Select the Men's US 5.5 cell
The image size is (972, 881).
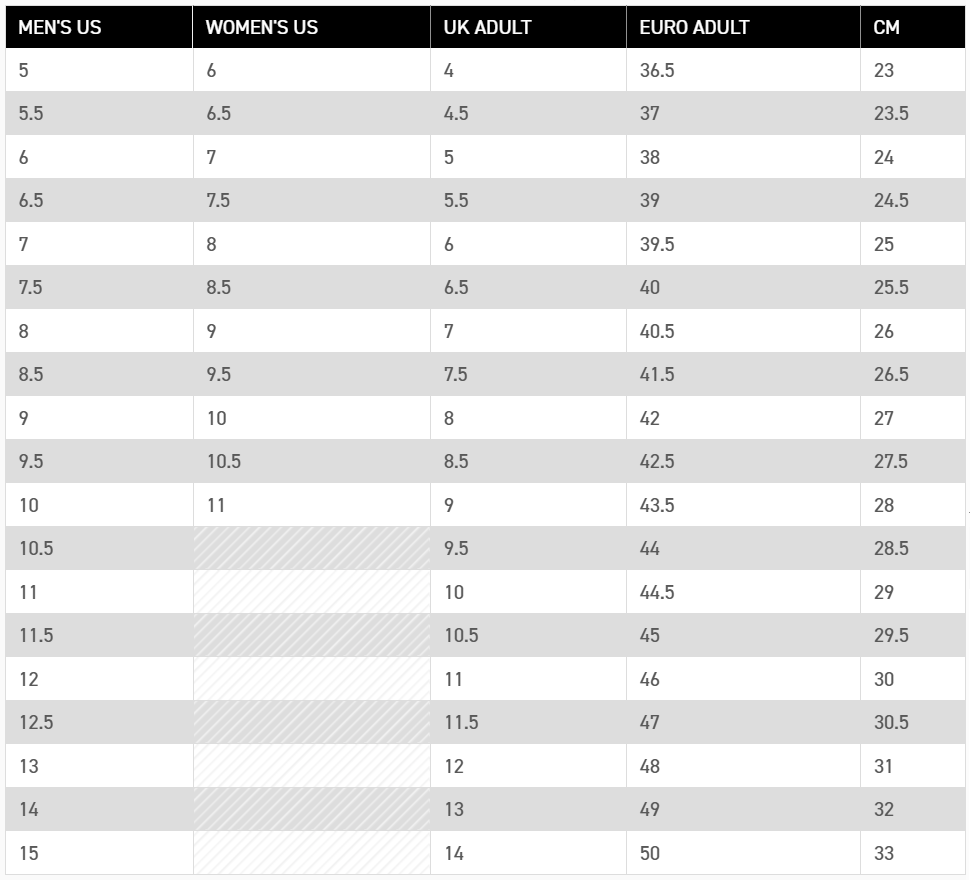99,113
